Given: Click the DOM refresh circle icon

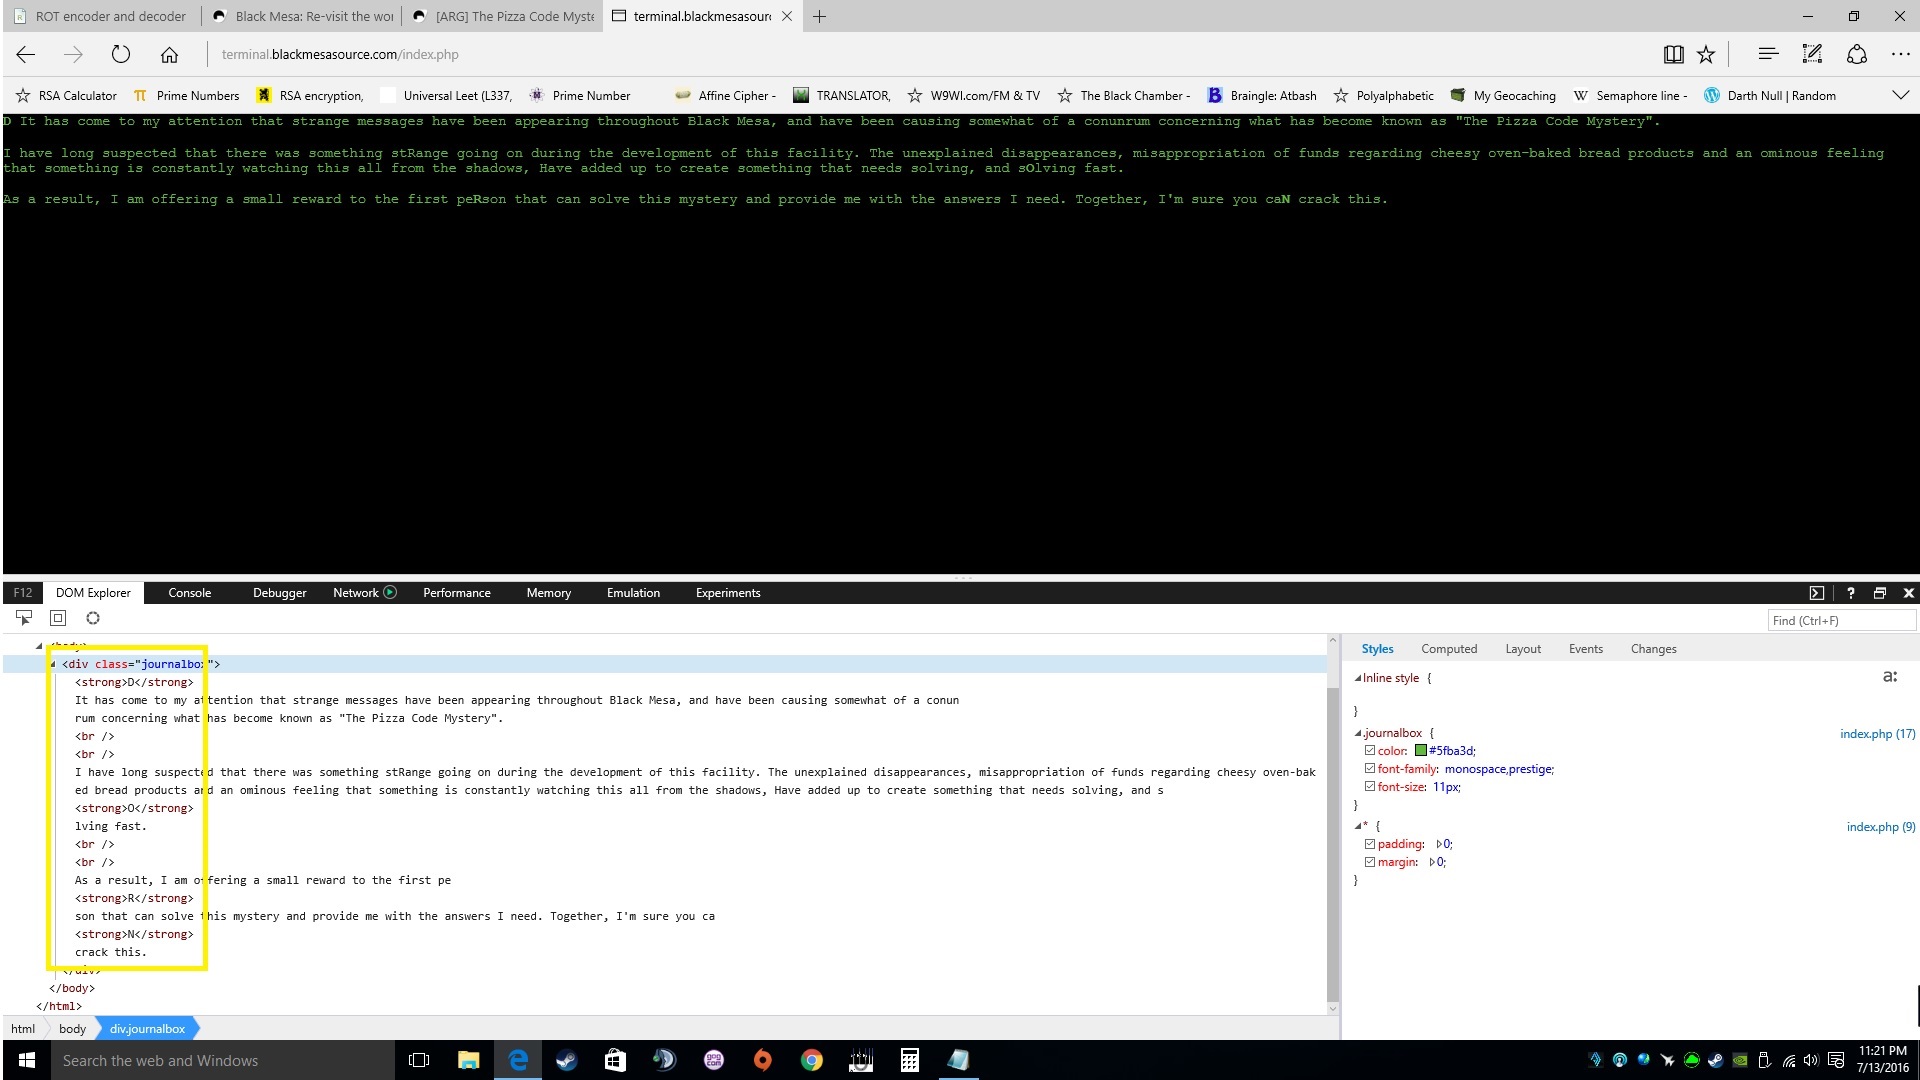Looking at the screenshot, I should (x=93, y=618).
